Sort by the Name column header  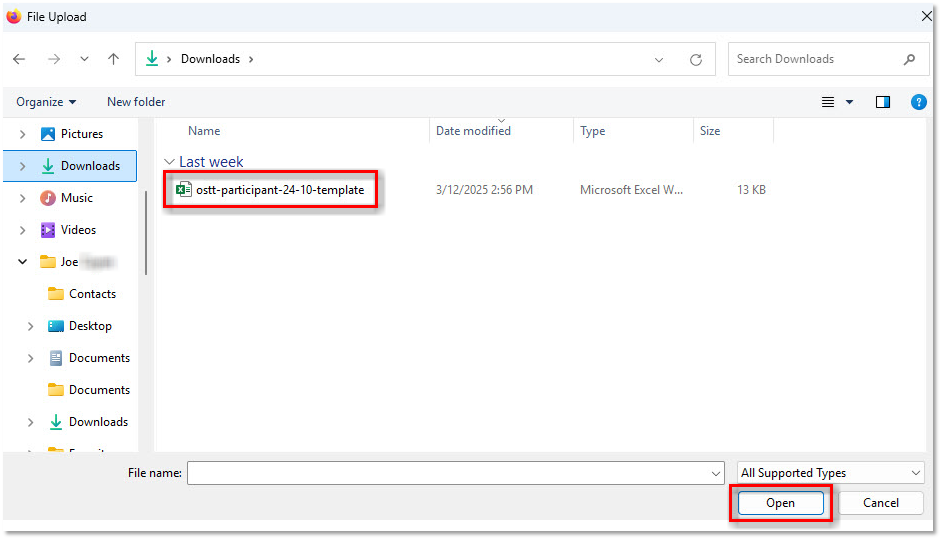[204, 131]
